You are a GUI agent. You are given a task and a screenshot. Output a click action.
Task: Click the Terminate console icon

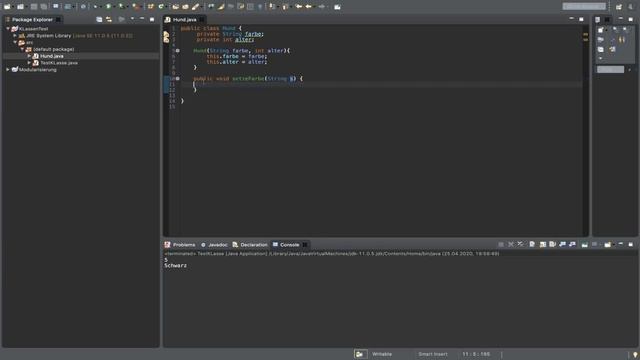coord(501,244)
